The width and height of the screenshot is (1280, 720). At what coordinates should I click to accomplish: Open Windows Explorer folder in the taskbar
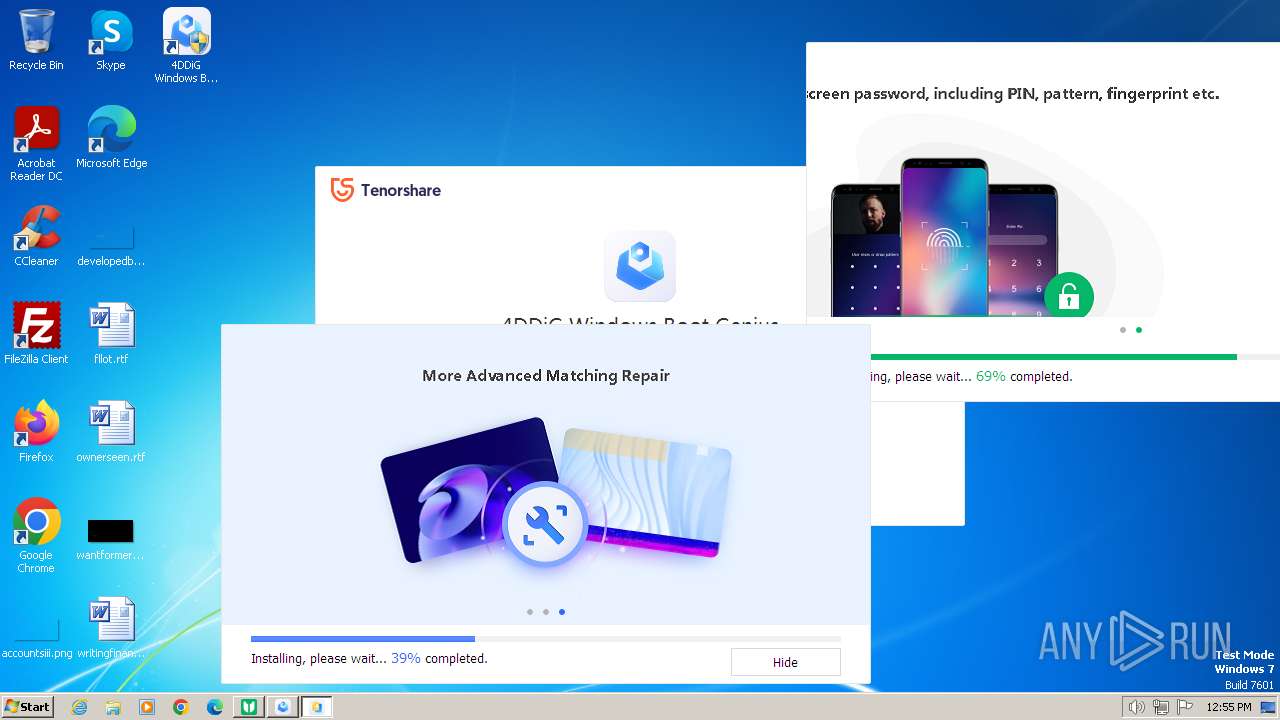113,707
